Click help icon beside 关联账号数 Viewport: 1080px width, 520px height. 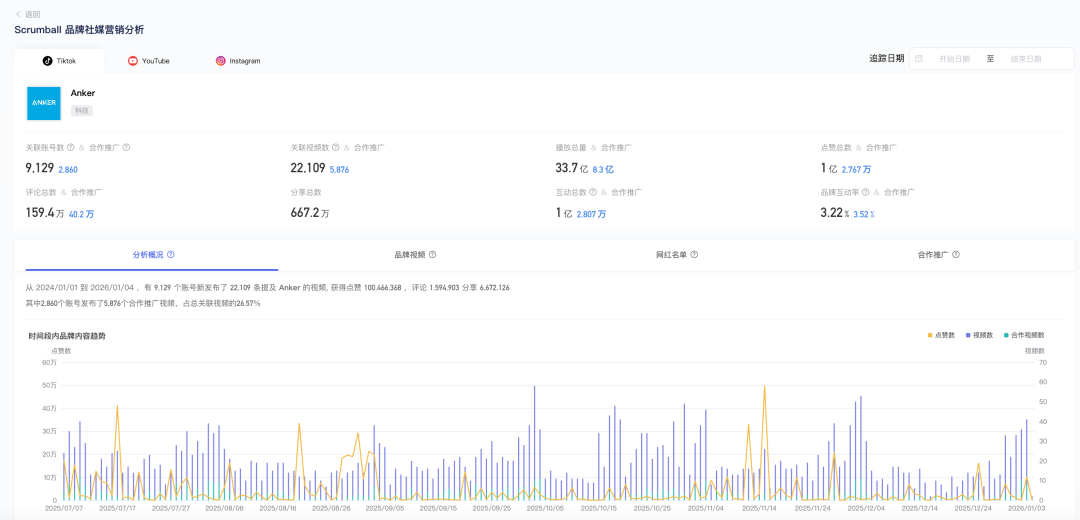pyautogui.click(x=70, y=147)
